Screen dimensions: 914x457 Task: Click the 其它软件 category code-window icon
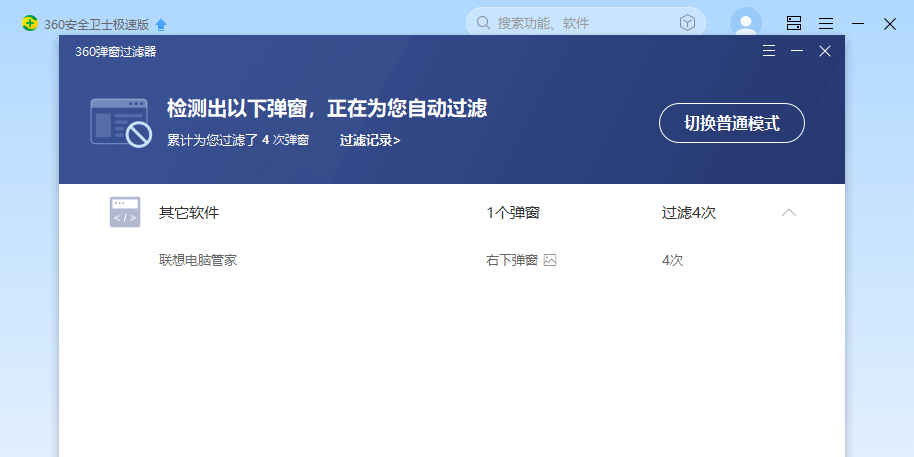pyautogui.click(x=125, y=212)
